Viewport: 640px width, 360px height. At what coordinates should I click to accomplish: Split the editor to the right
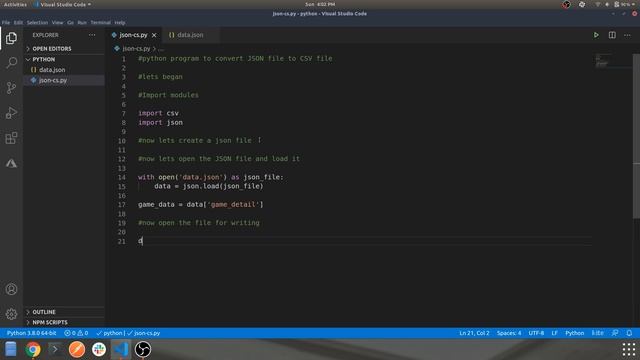pos(612,35)
